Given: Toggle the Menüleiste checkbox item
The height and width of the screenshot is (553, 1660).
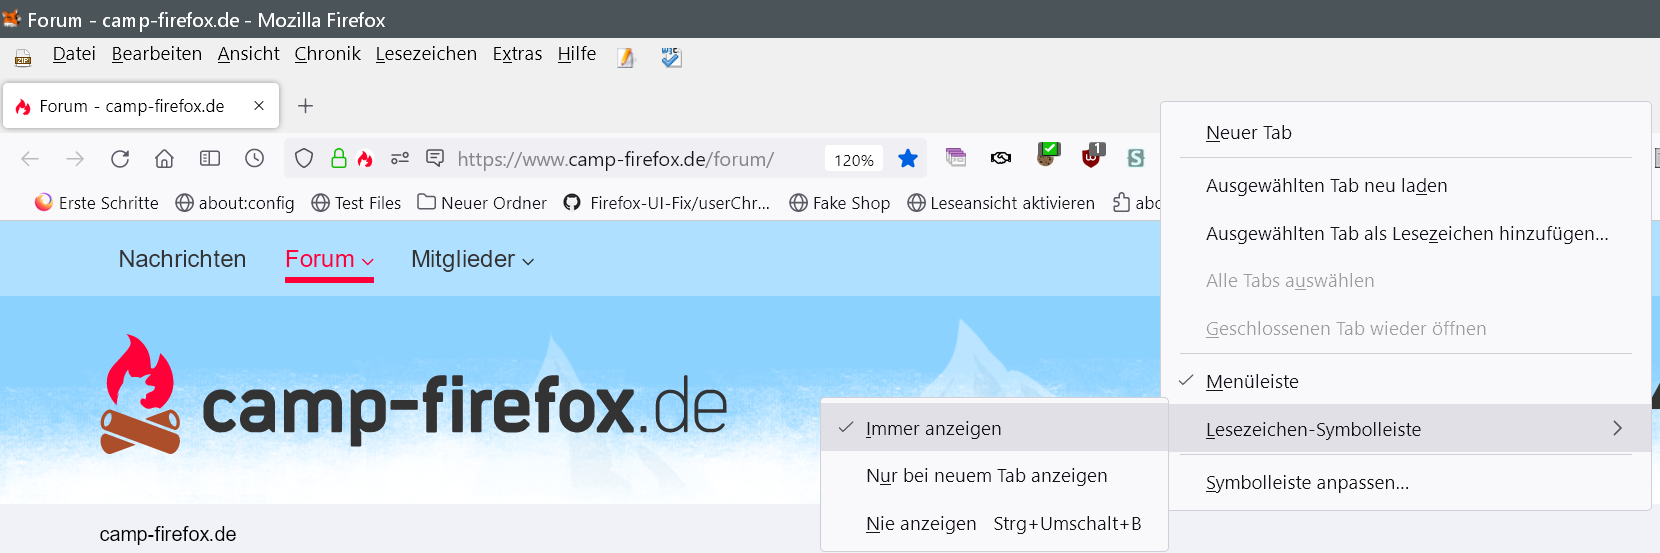Looking at the screenshot, I should (1405, 382).
